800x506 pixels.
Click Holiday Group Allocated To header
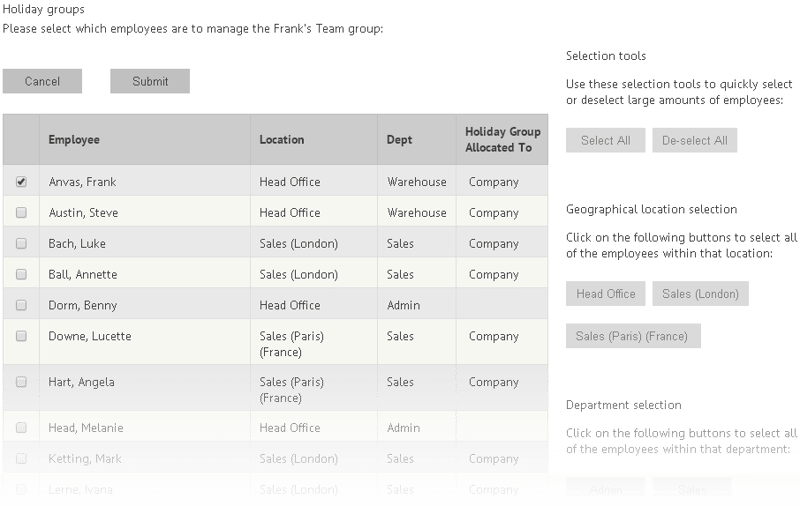tap(503, 139)
